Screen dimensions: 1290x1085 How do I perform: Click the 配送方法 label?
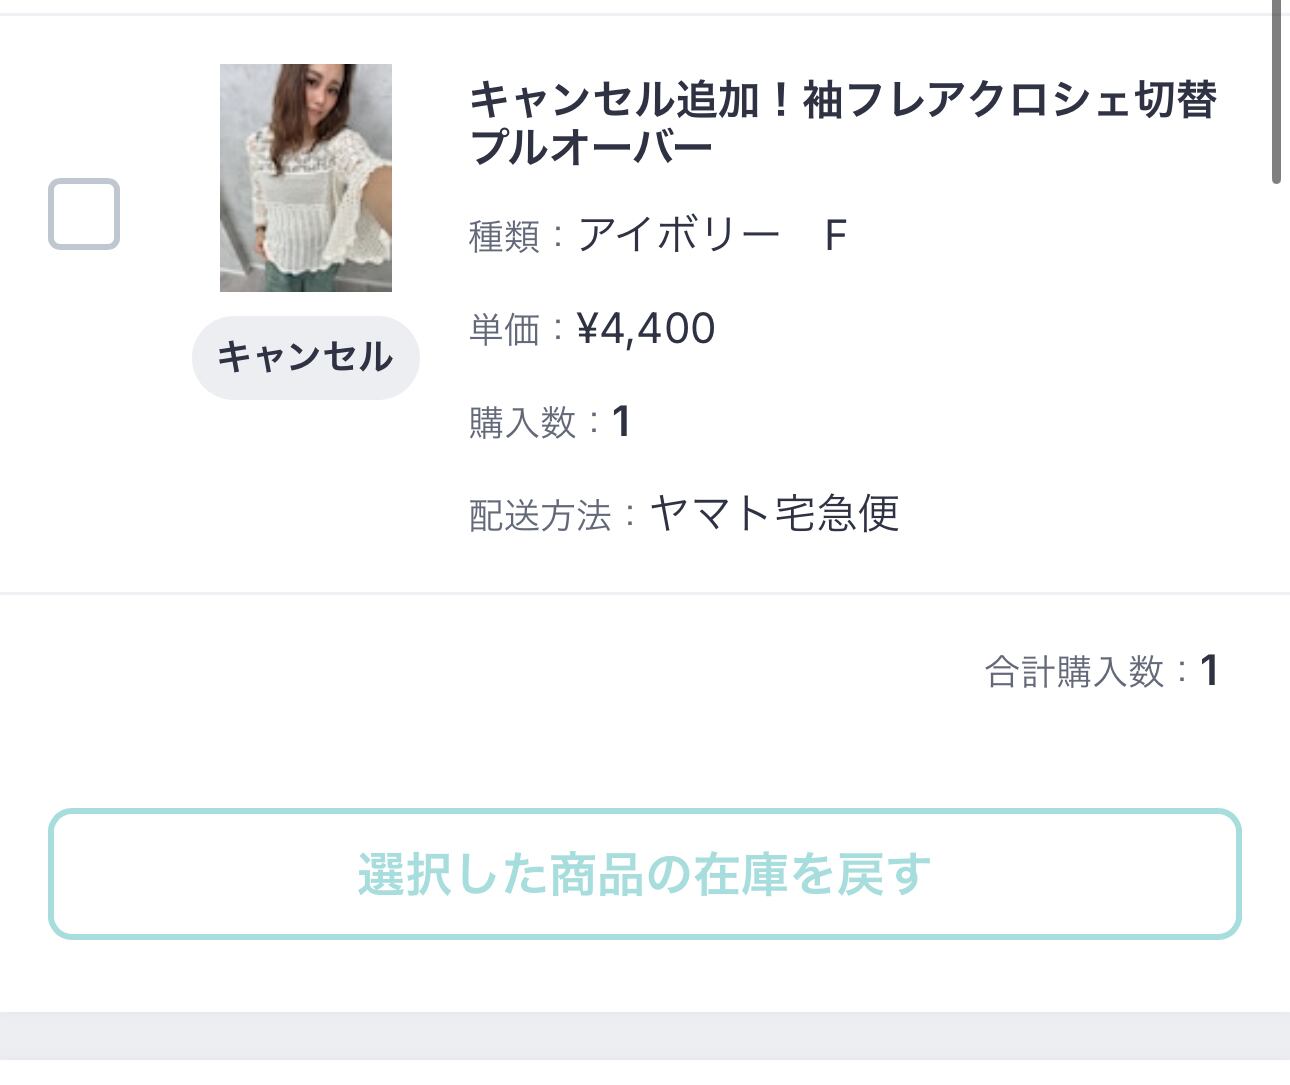coord(540,516)
